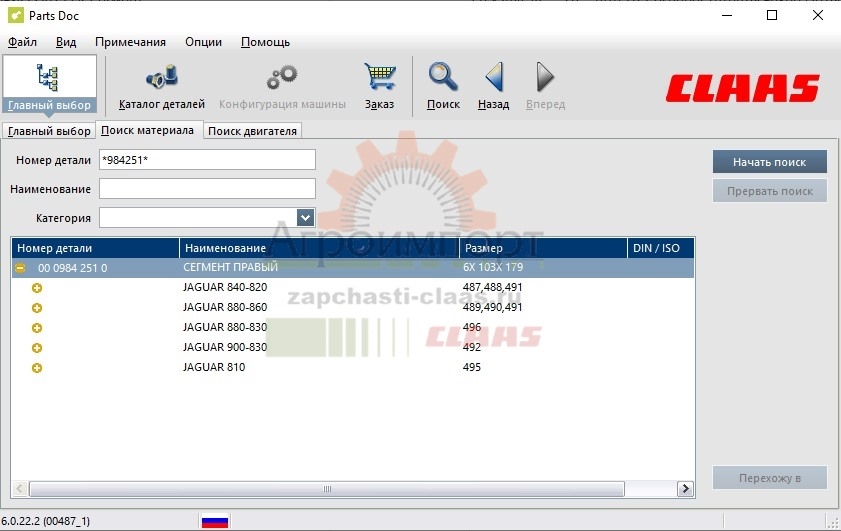The height and width of the screenshot is (531, 841).
Task: Select the 6X 103X 179 size cell
Action: 493,267
